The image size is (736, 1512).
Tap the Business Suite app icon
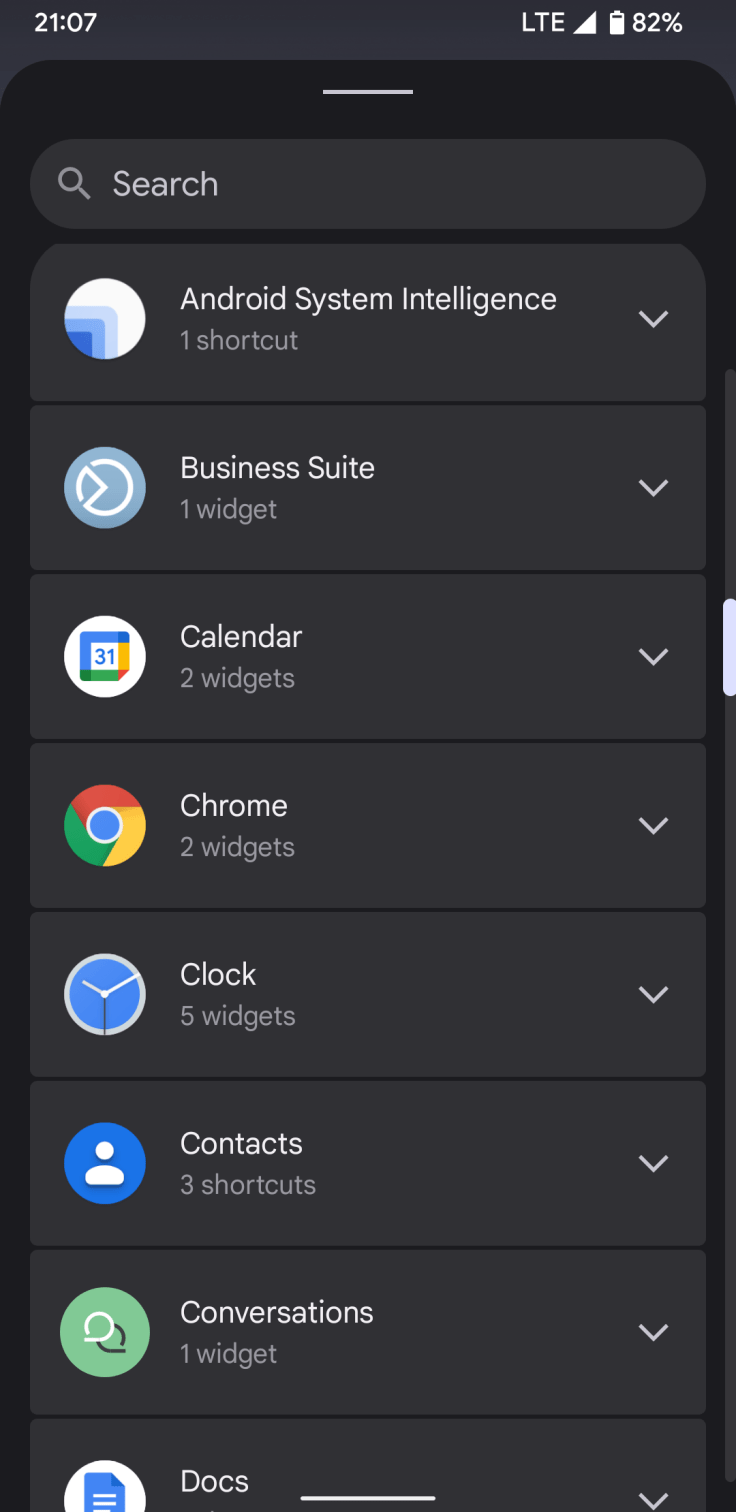[x=105, y=488]
